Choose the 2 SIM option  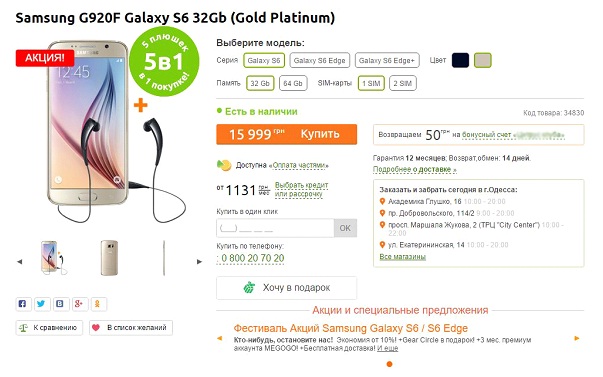point(403,83)
